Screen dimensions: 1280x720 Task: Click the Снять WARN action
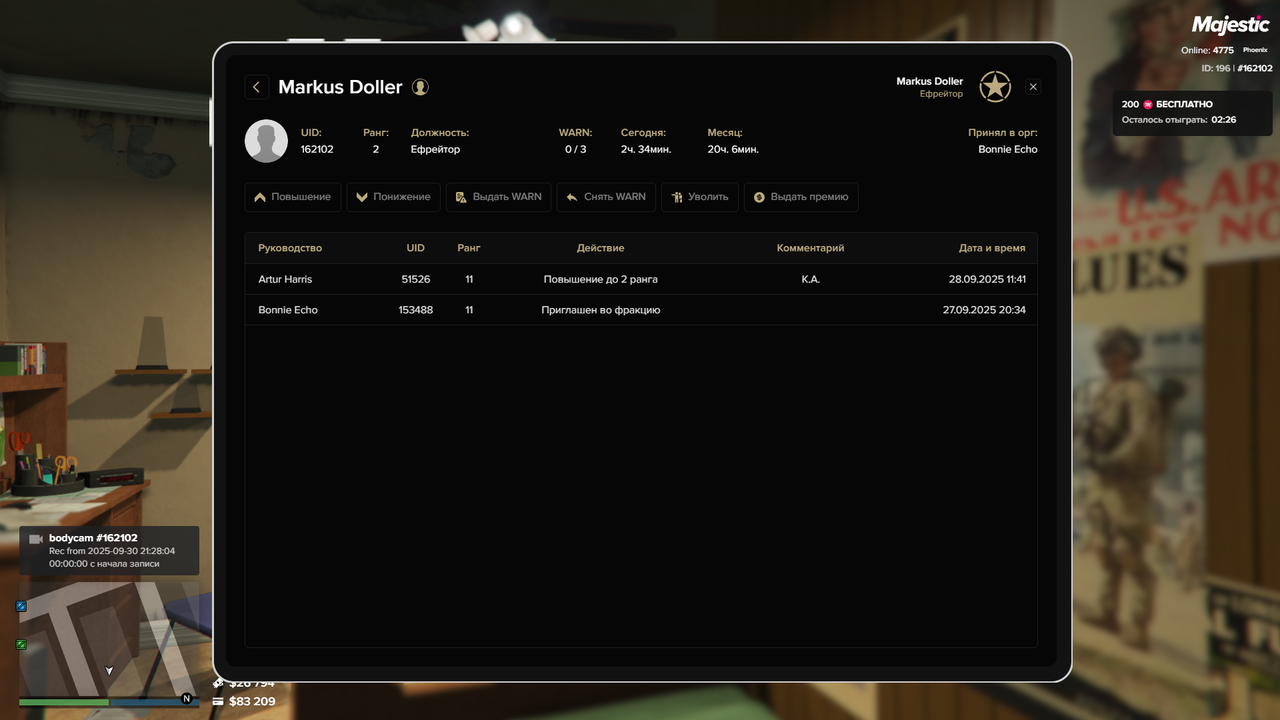point(605,197)
